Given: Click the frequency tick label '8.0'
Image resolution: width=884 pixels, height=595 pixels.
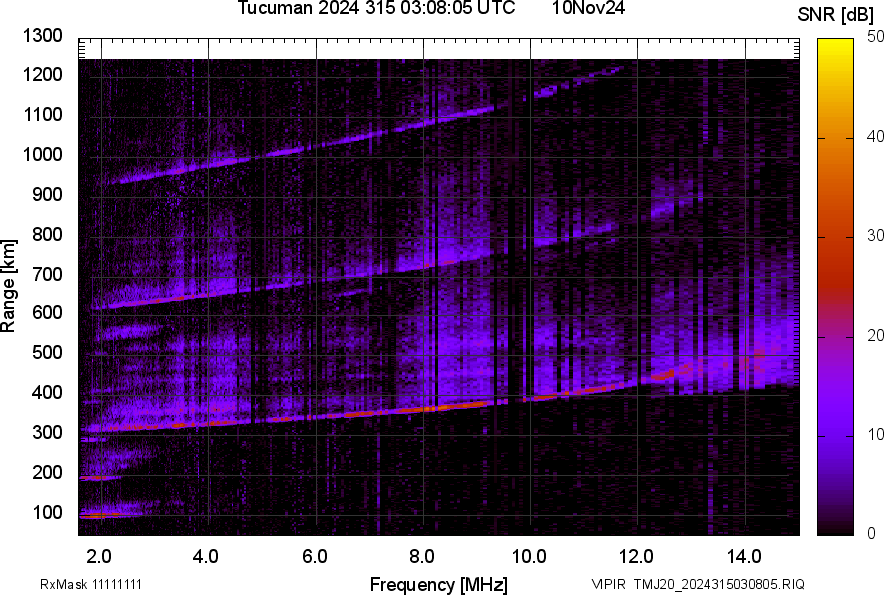Looking at the screenshot, I should pyautogui.click(x=422, y=557).
